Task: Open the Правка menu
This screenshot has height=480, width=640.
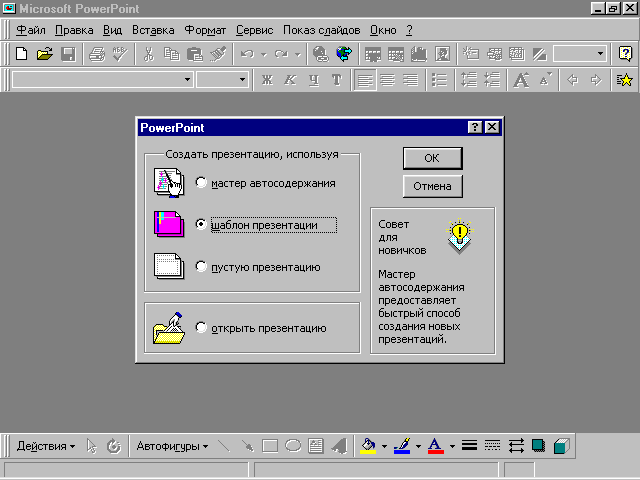Action: click(x=74, y=30)
